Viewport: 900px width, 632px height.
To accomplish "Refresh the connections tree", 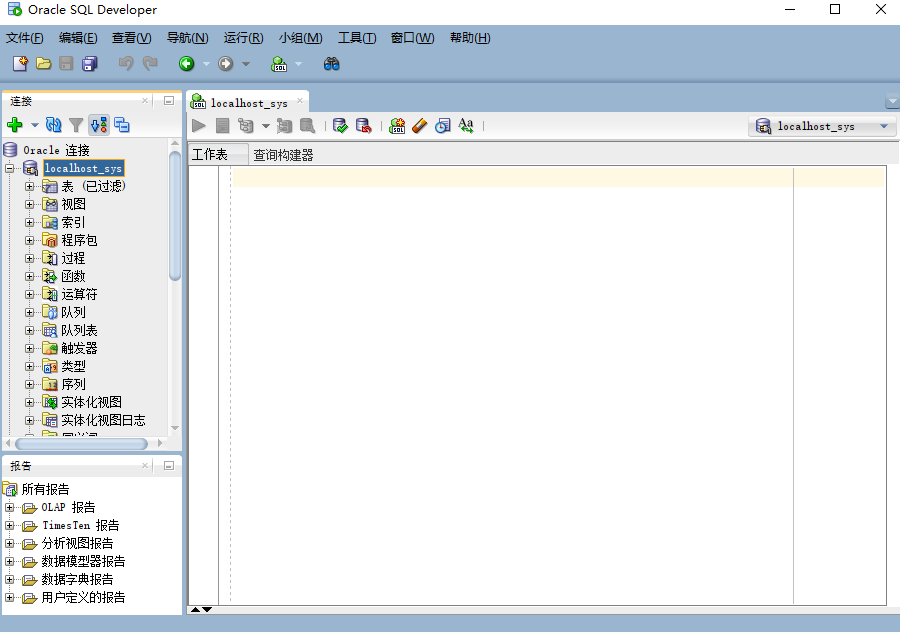I will 53,125.
